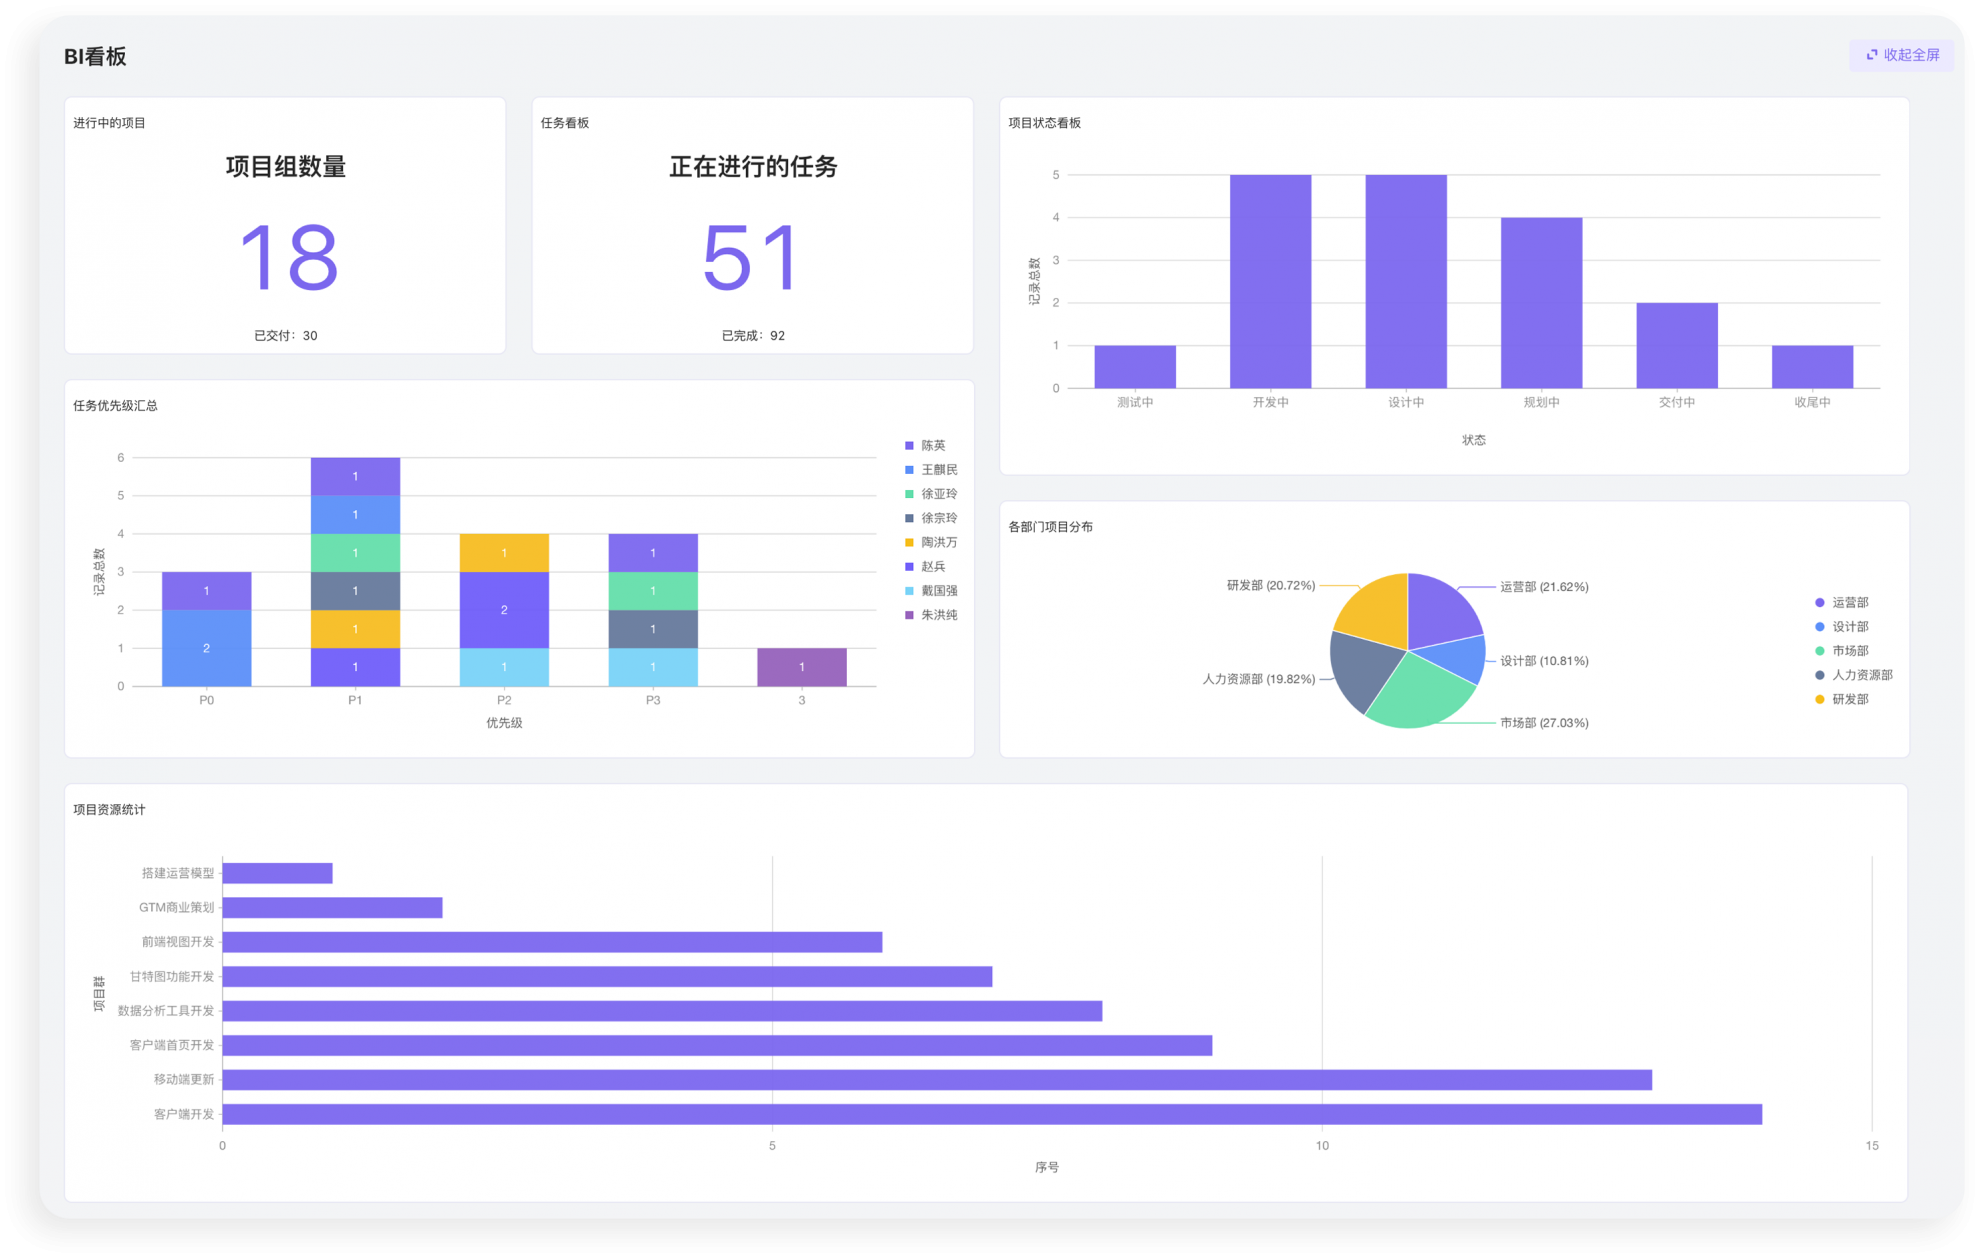This screenshot has width=1980, height=1258.
Task: Click the GTM商业策划 horizontal bar
Action: pyautogui.click(x=332, y=907)
